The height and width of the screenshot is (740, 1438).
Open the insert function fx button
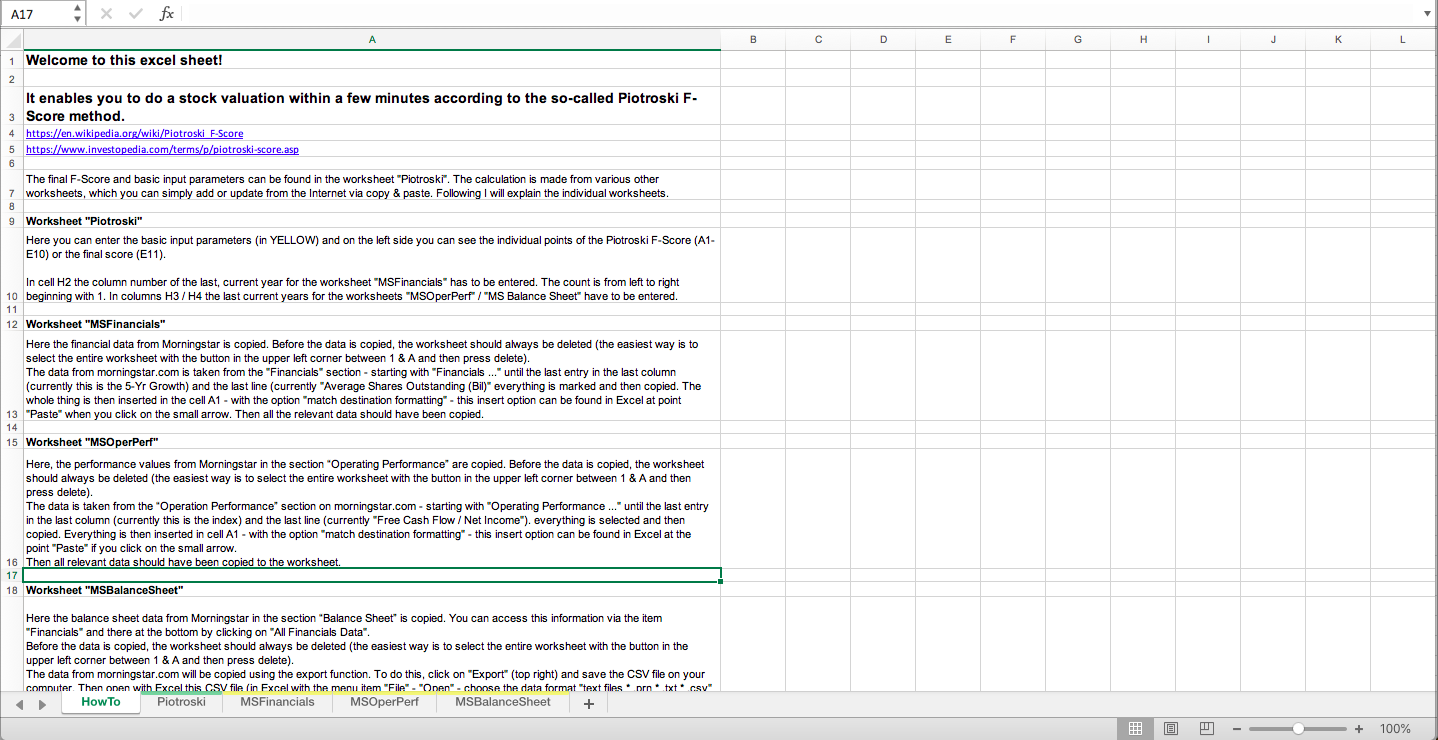click(167, 14)
